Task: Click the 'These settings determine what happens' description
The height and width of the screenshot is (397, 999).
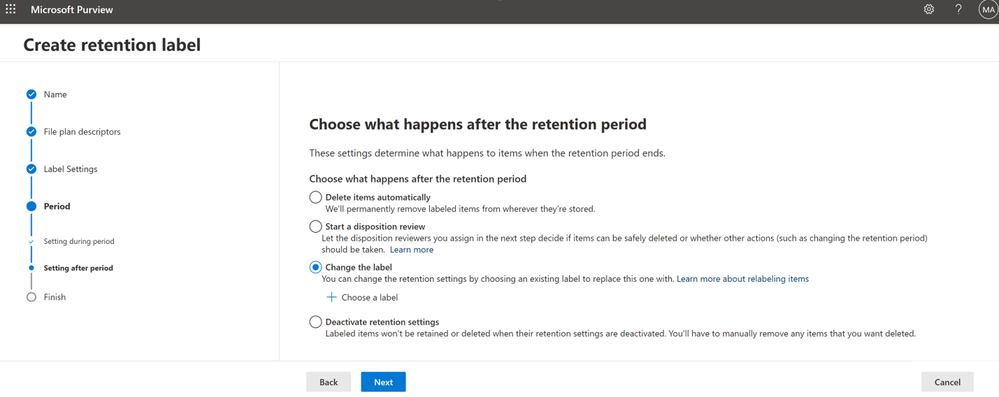Action: pos(487,154)
